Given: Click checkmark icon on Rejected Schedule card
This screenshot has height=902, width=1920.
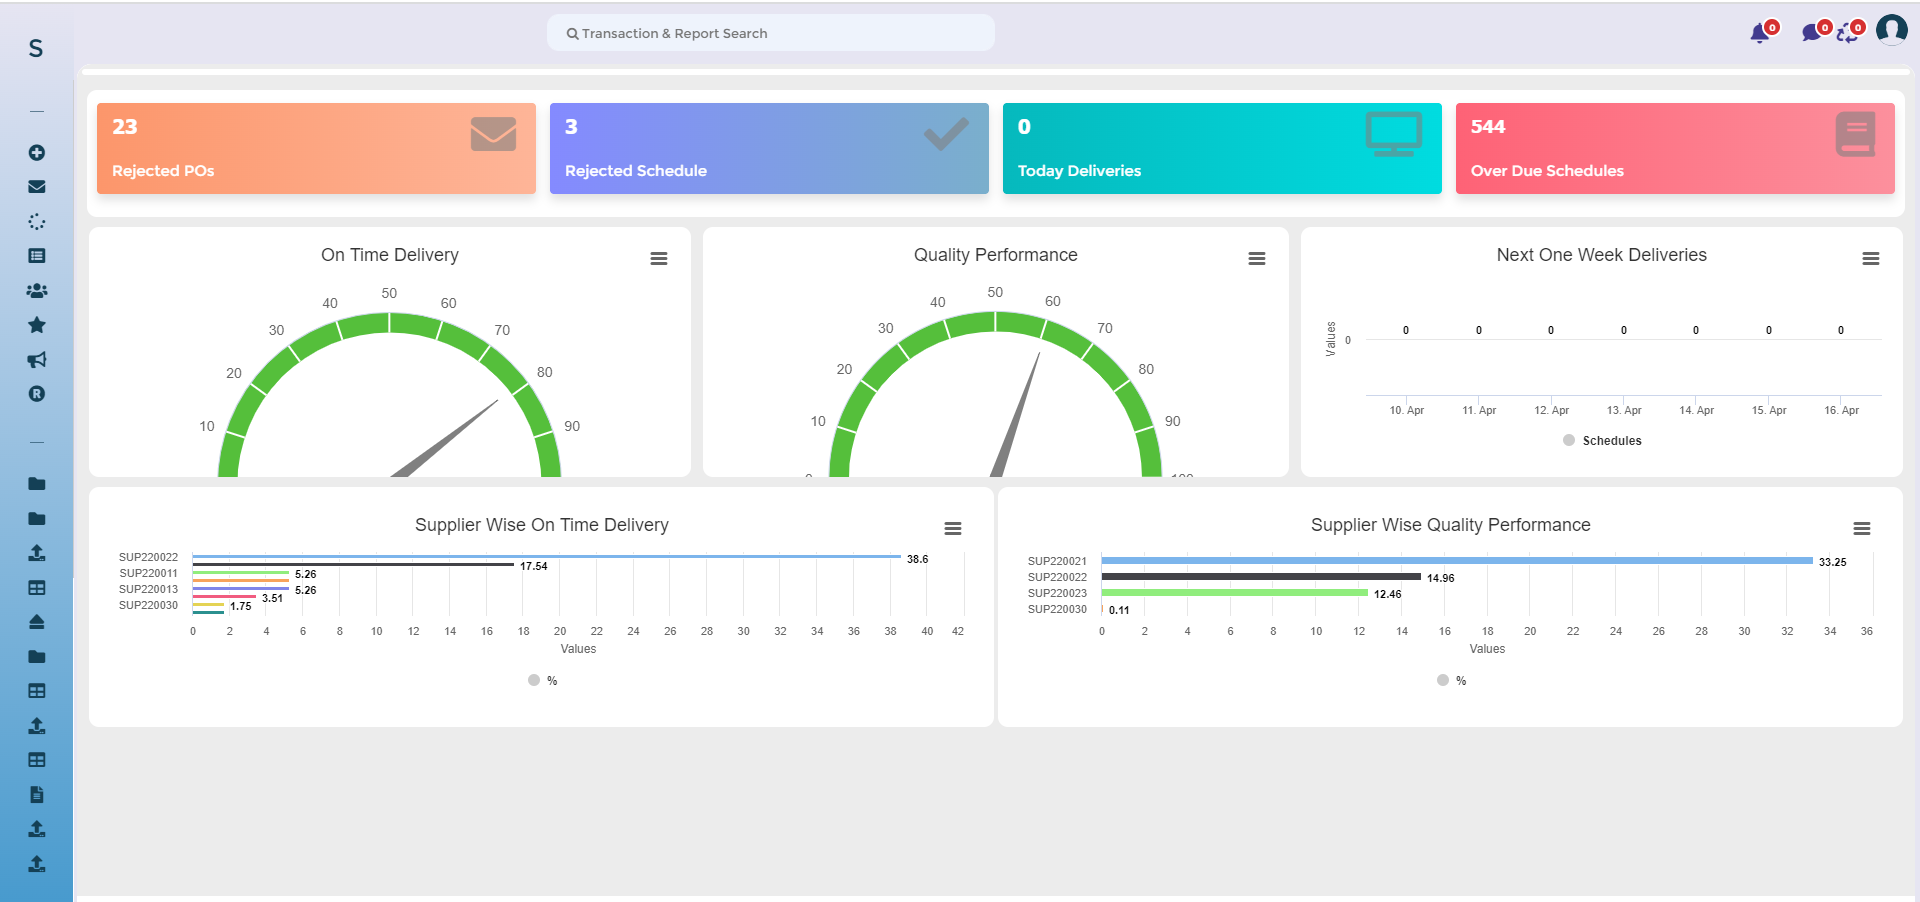Looking at the screenshot, I should pyautogui.click(x=946, y=134).
